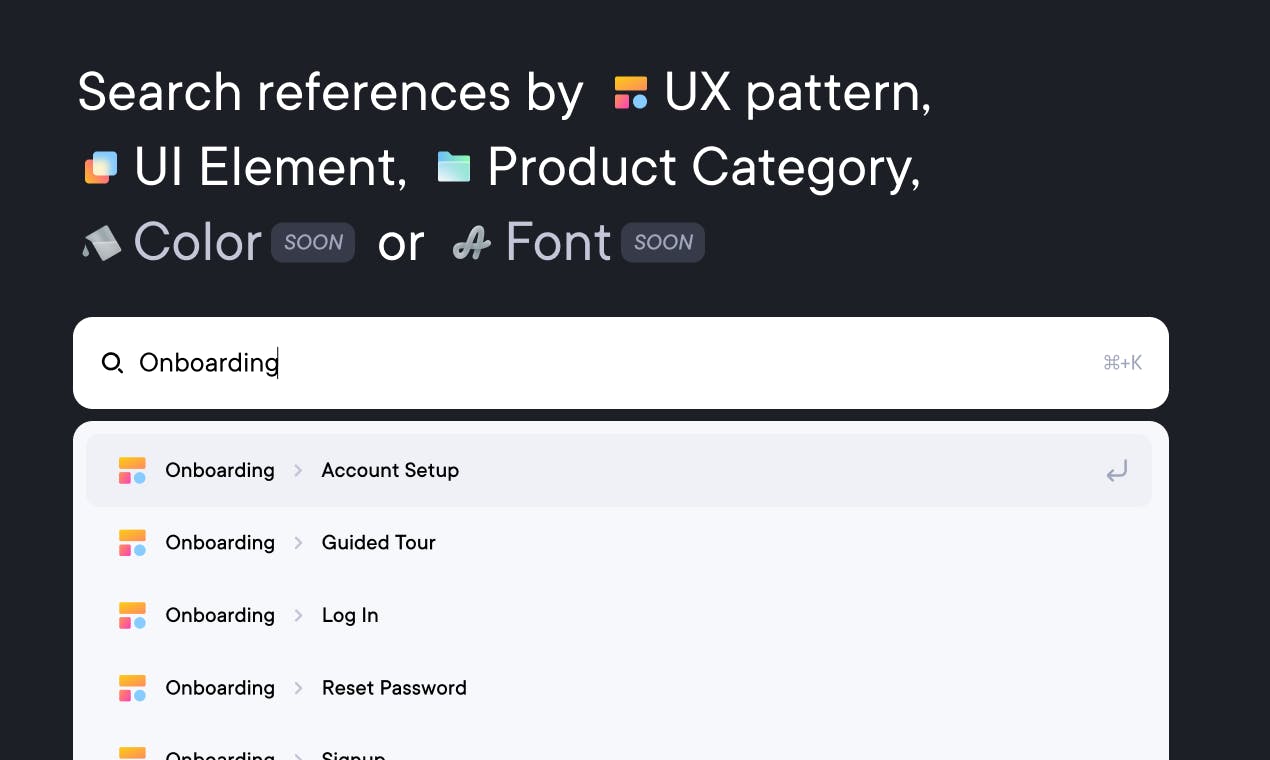Click the enter-arrow icon on Account Setup row
Screen dimensions: 1270x760
[1117, 471]
